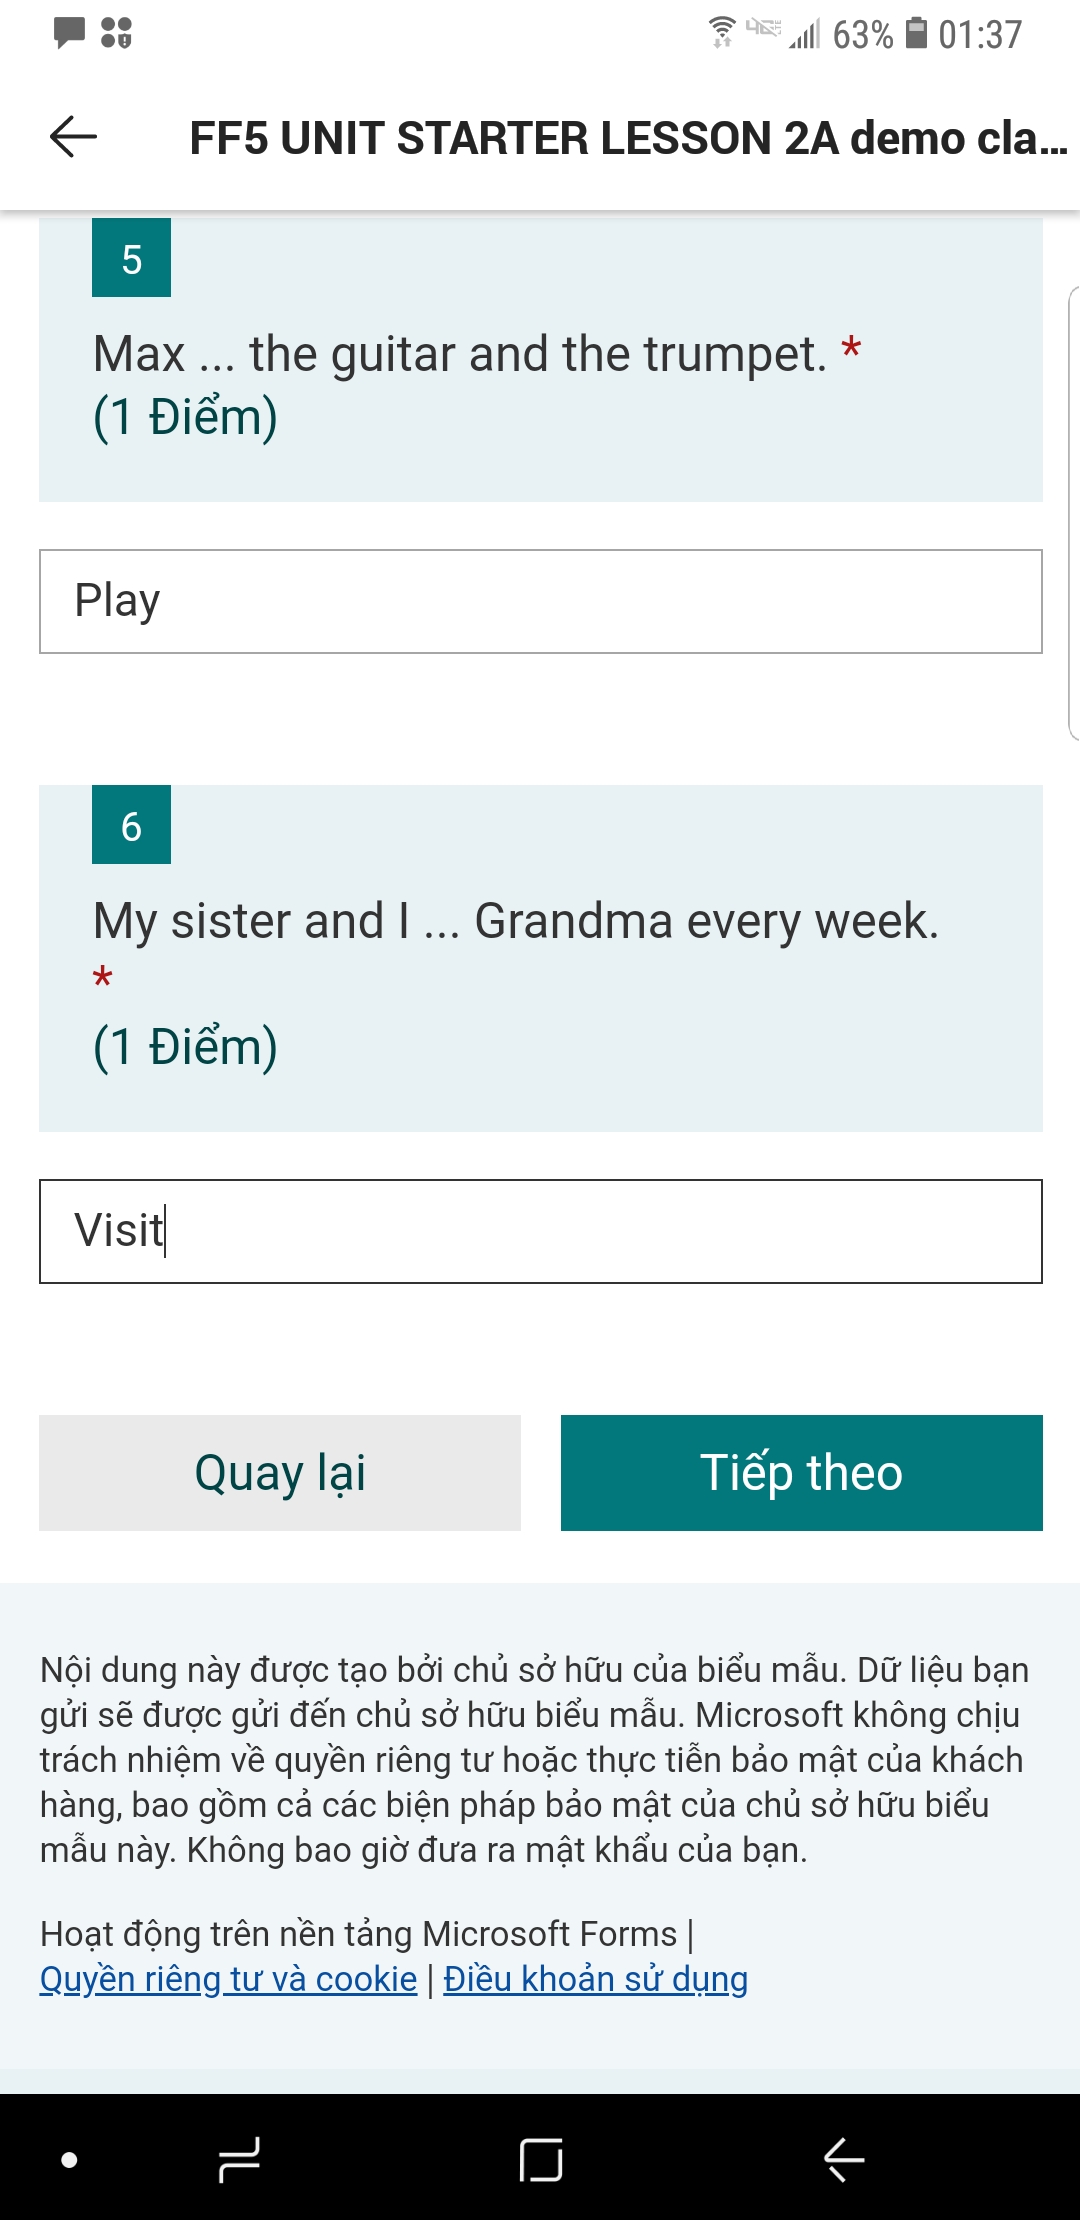Tap the navigation bar dot icon
1080x2220 pixels.
point(69,2159)
